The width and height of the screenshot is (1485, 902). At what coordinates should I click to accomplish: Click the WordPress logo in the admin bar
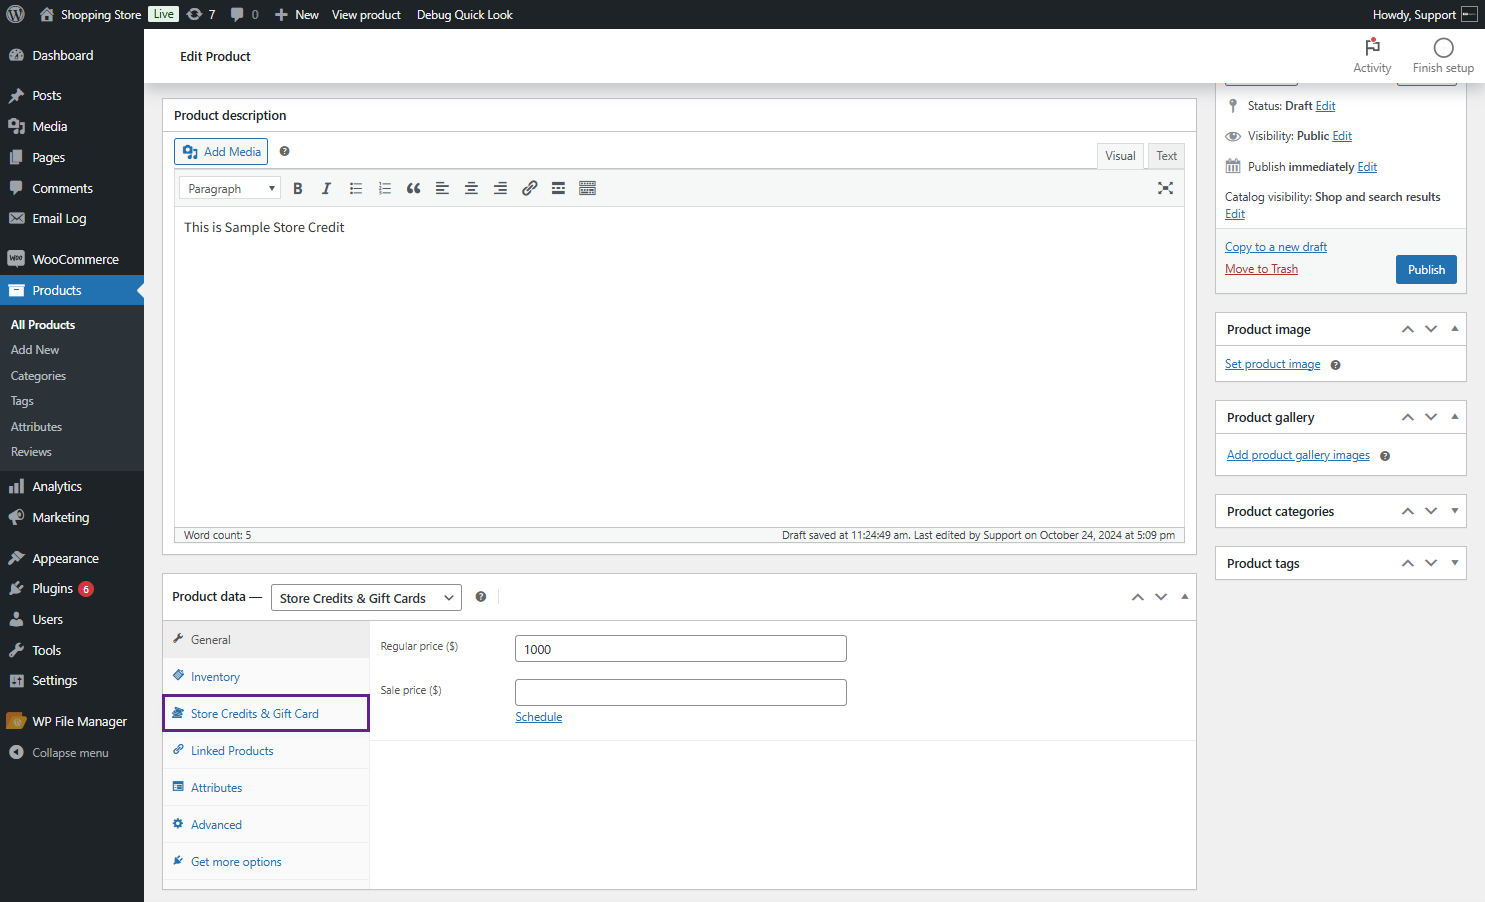click(15, 14)
